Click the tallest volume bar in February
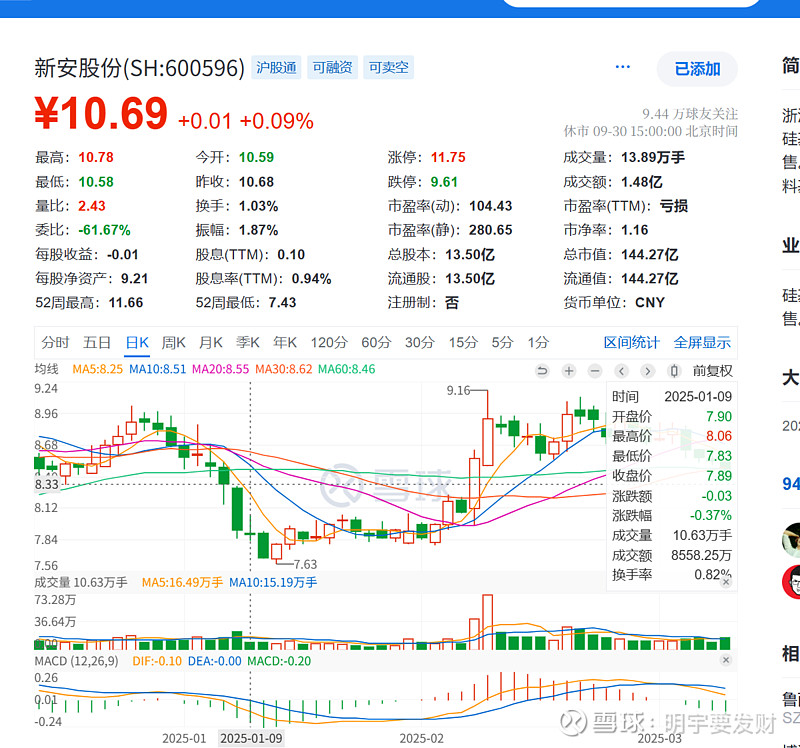The width and height of the screenshot is (800, 748). 487,621
